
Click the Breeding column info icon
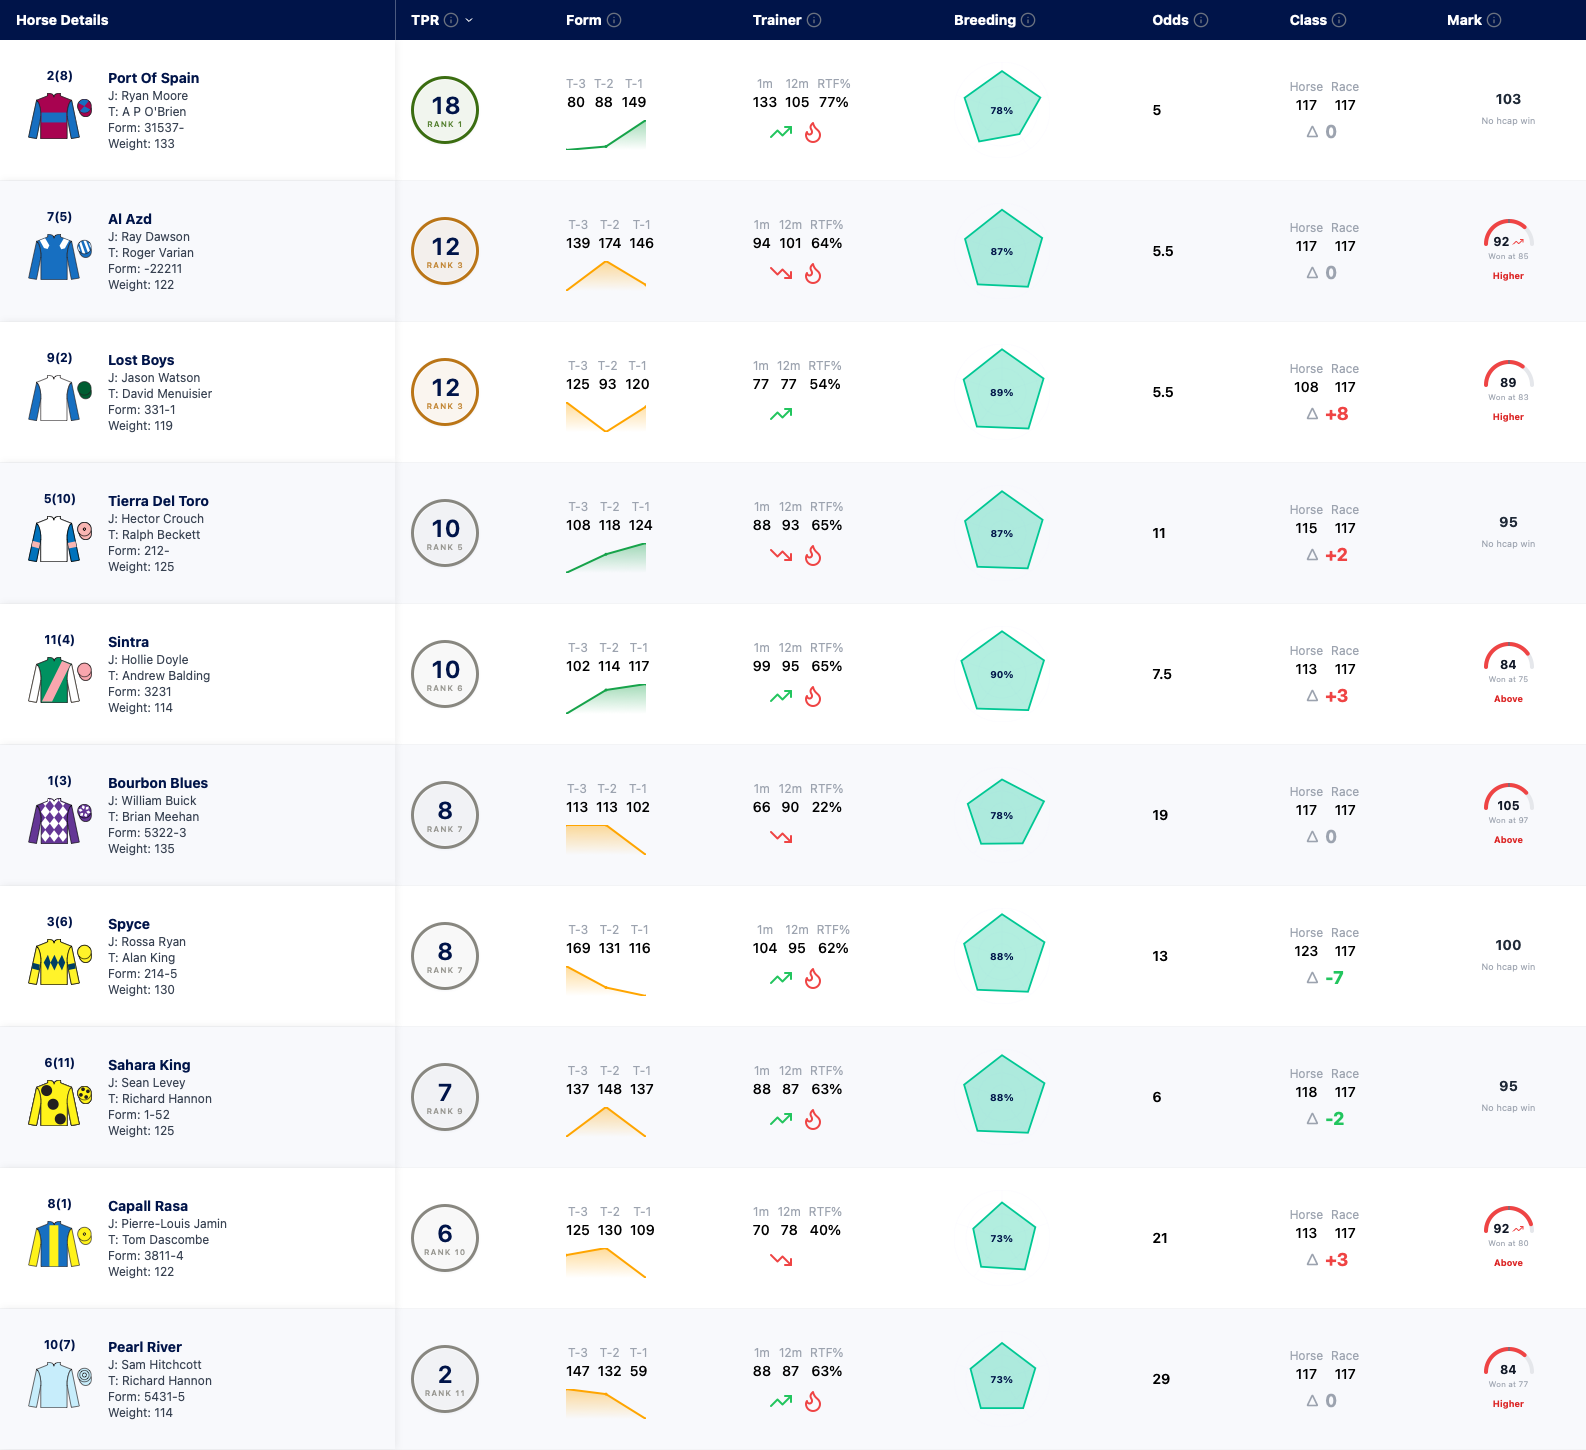[x=1028, y=20]
